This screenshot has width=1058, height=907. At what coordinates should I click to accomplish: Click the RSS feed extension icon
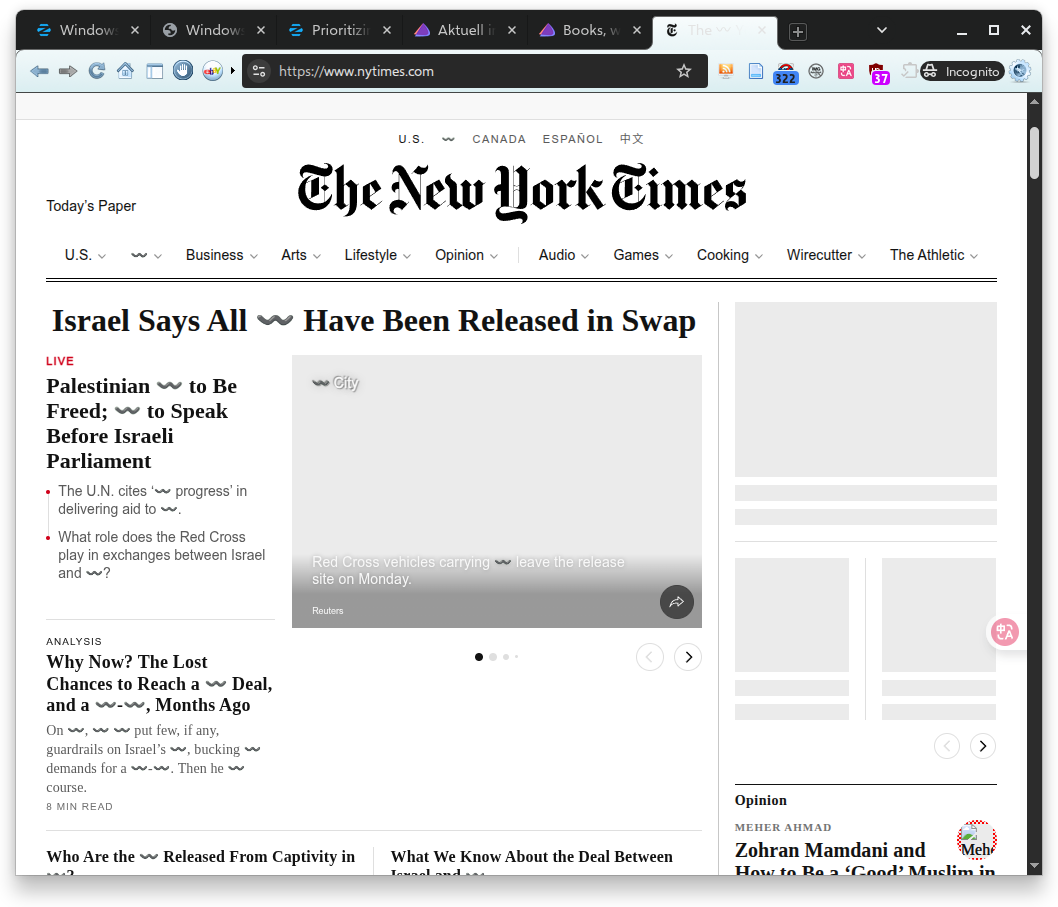pos(726,71)
